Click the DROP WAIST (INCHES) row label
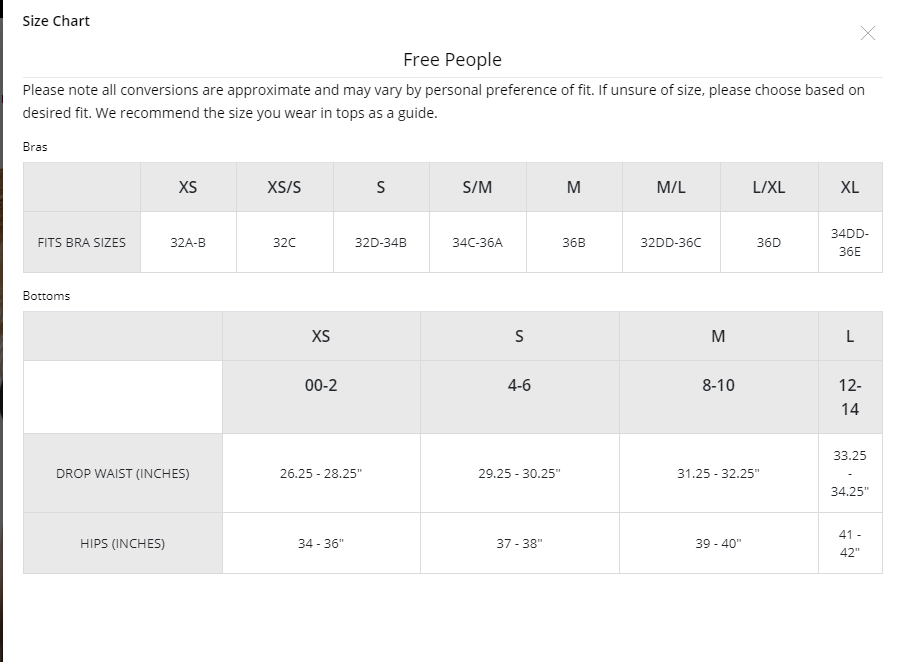Screen dimensions: 900x662 tap(122, 473)
